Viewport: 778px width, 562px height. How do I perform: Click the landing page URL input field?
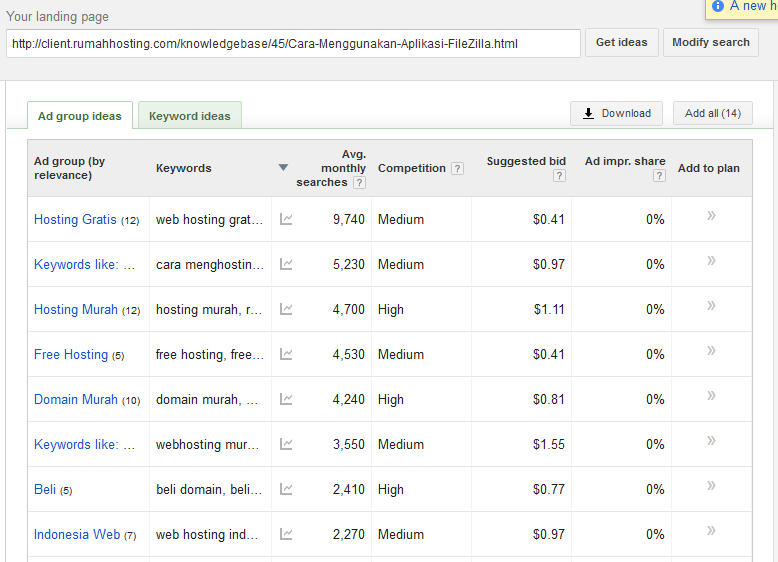click(293, 44)
